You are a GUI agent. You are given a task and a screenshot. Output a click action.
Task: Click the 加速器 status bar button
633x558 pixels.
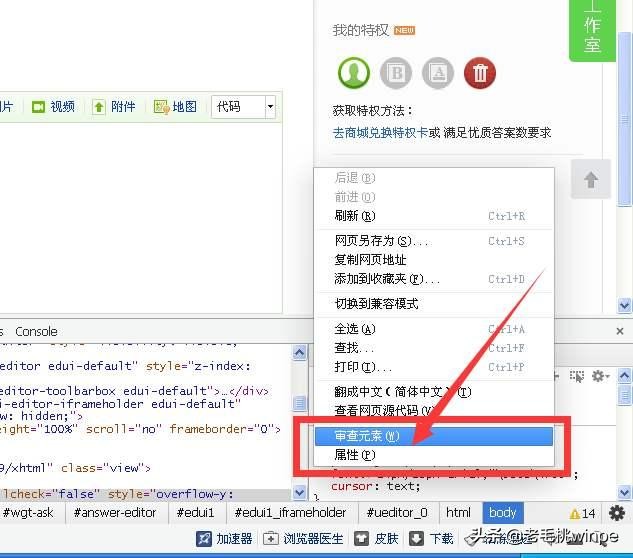coord(224,539)
